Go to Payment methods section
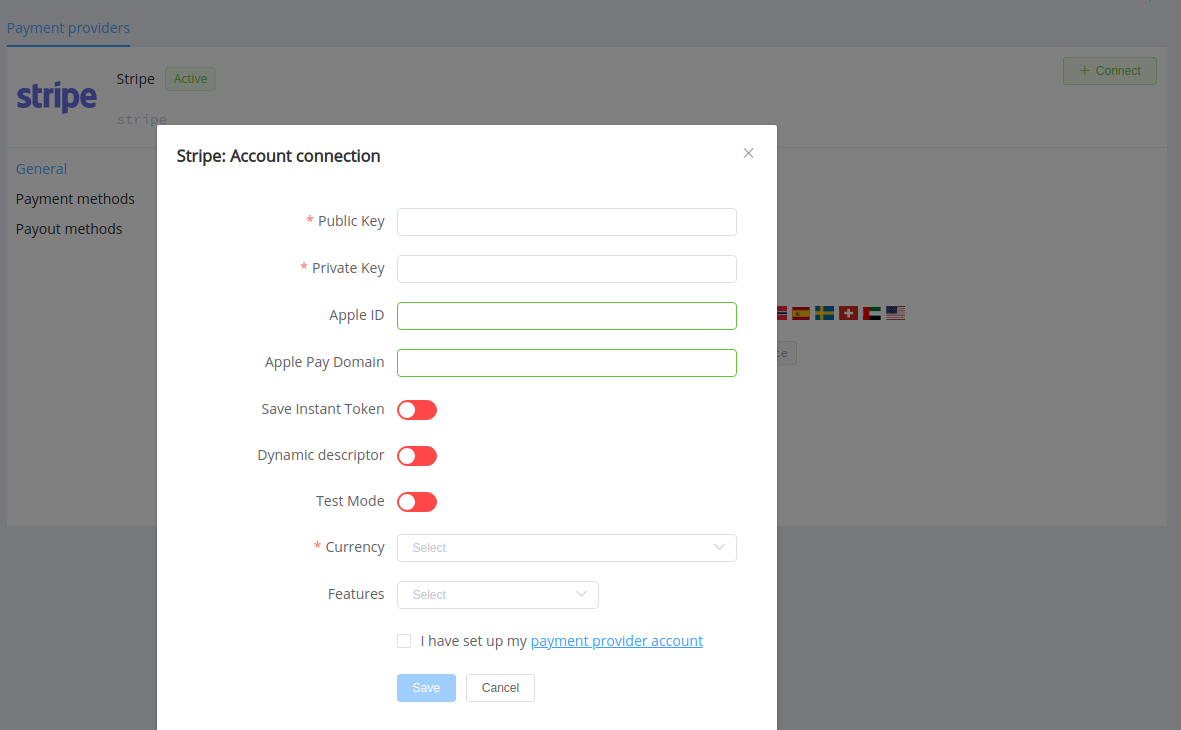The height and width of the screenshot is (730, 1181). [x=75, y=200]
